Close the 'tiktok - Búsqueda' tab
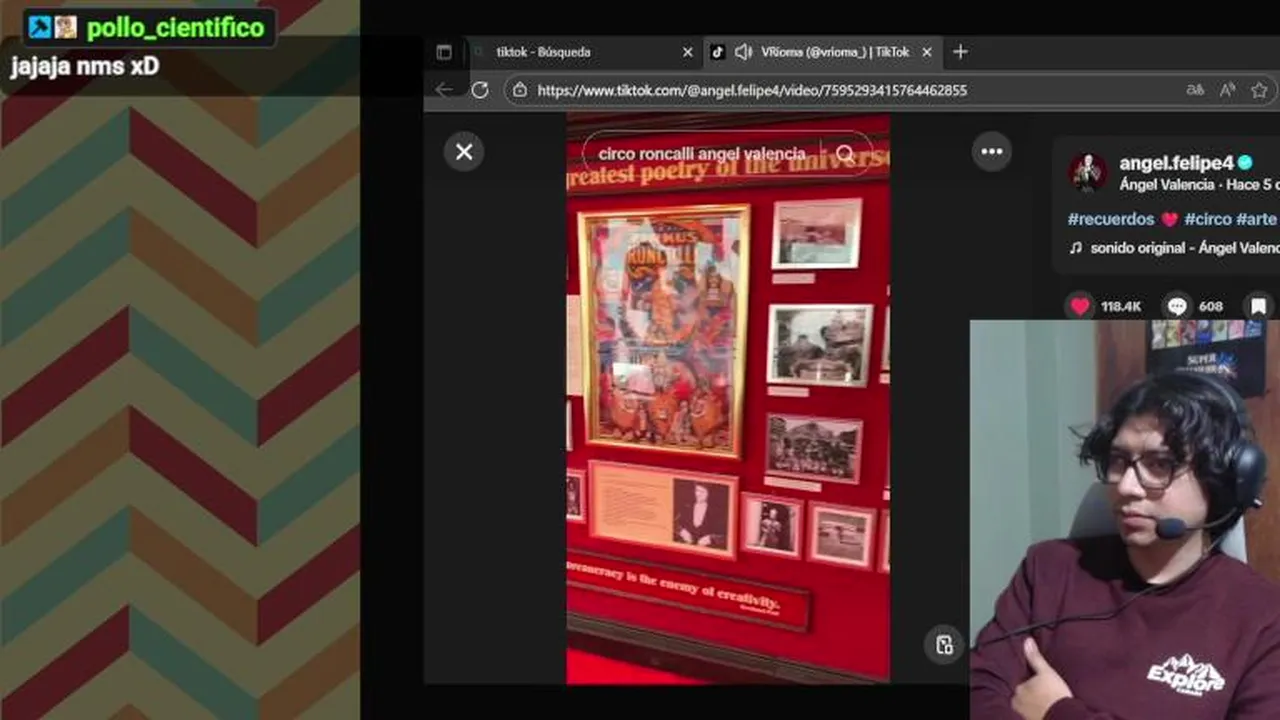This screenshot has width=1280, height=720. pyautogui.click(x=687, y=52)
